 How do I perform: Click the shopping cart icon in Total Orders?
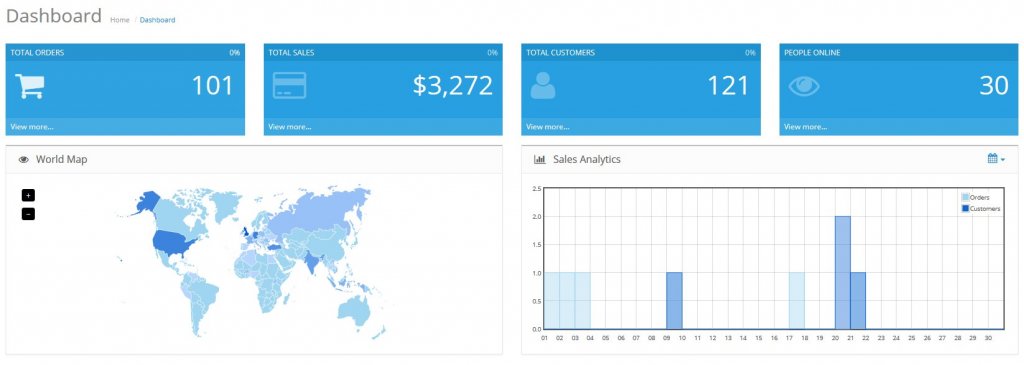(29, 86)
